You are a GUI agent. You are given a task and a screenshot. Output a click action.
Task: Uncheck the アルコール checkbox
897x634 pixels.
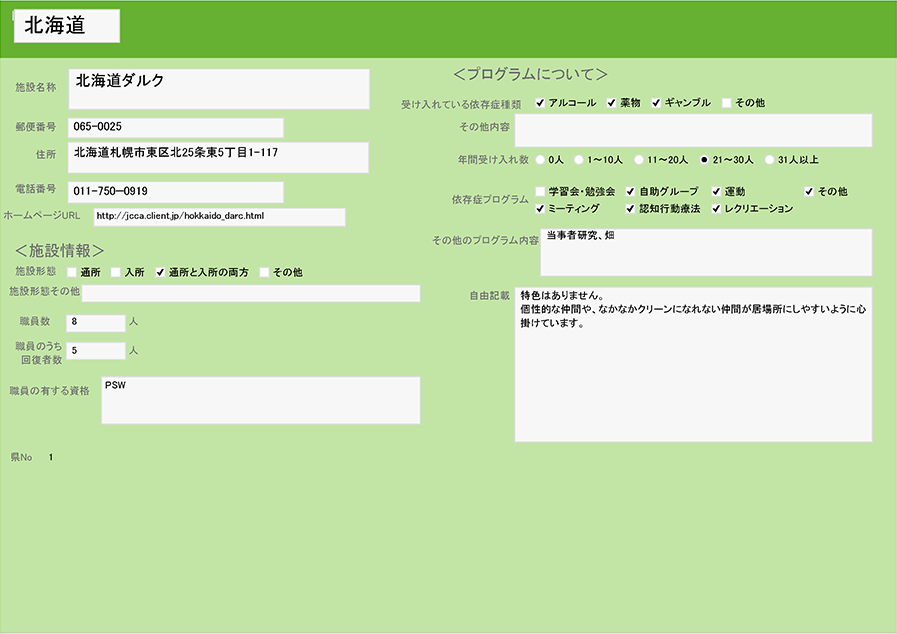[540, 103]
